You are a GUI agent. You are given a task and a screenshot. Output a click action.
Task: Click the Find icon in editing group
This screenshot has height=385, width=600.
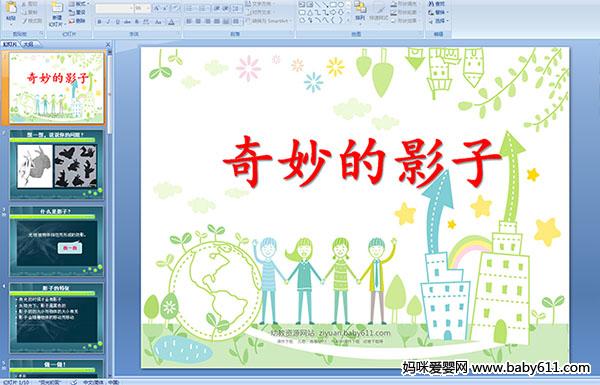(x=438, y=4)
